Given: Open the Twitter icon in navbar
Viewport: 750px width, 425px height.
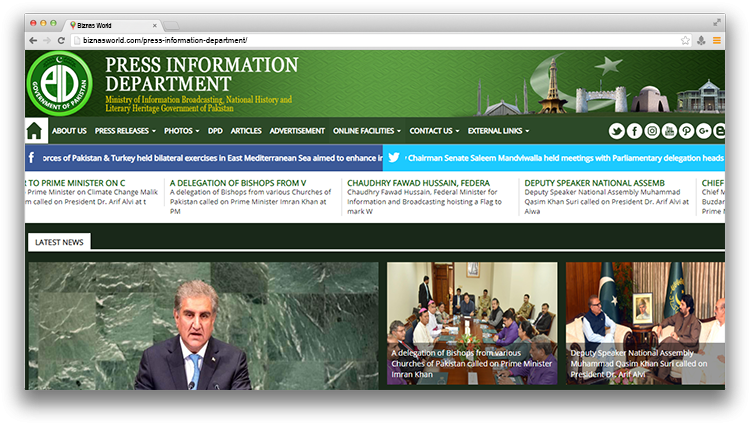Looking at the screenshot, I should (x=617, y=131).
